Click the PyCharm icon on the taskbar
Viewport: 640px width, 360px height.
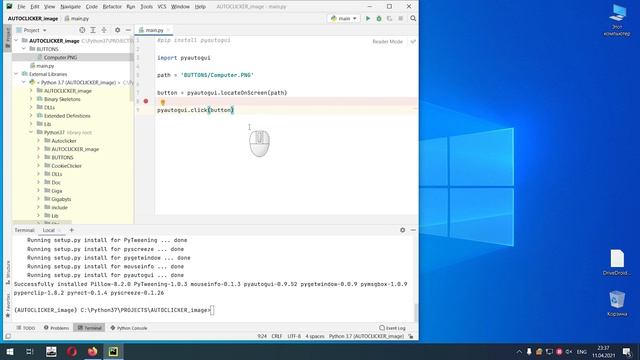coord(113,351)
